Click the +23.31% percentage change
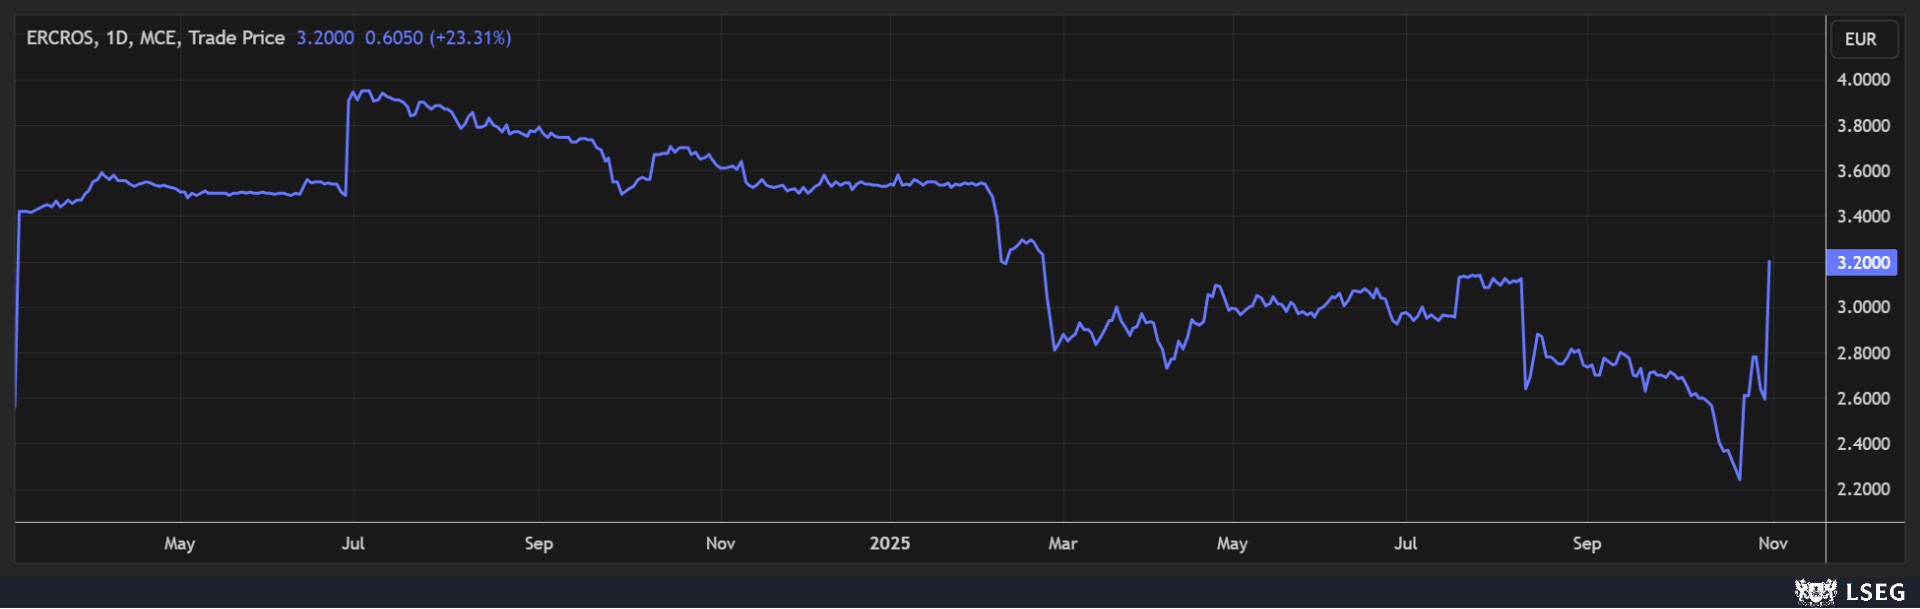The width and height of the screenshot is (1920, 609). click(470, 38)
